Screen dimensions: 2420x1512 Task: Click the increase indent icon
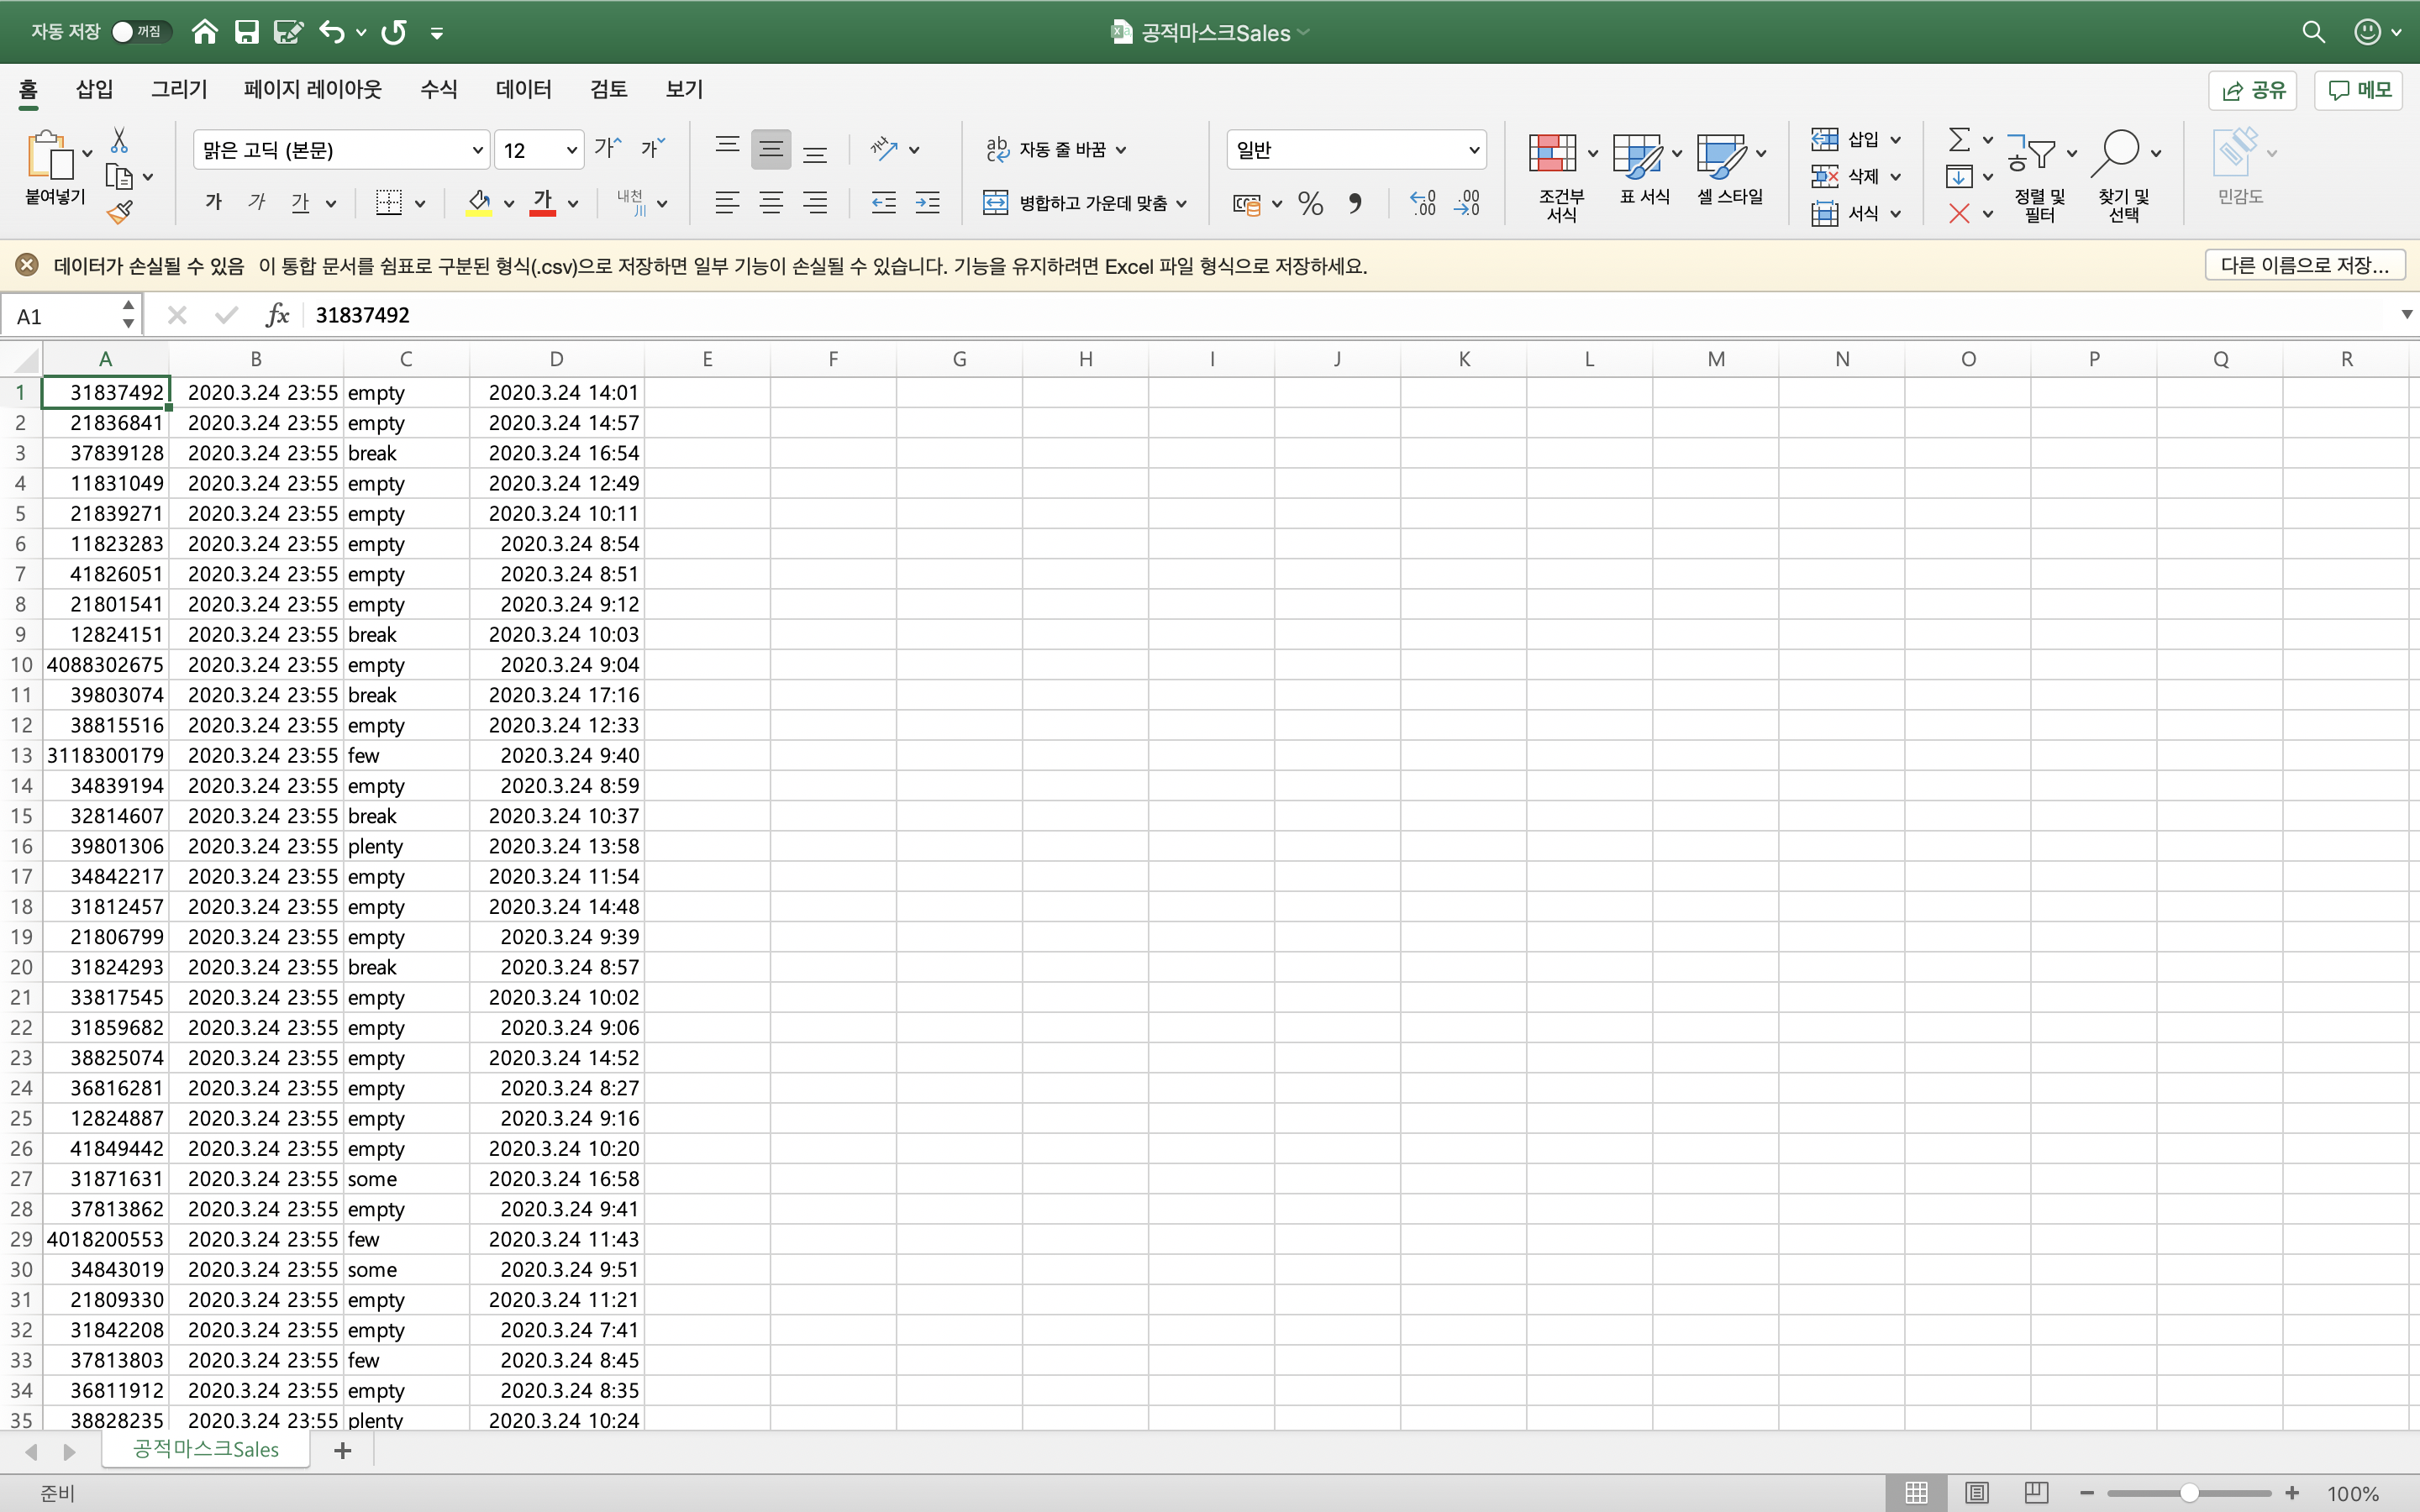[927, 204]
